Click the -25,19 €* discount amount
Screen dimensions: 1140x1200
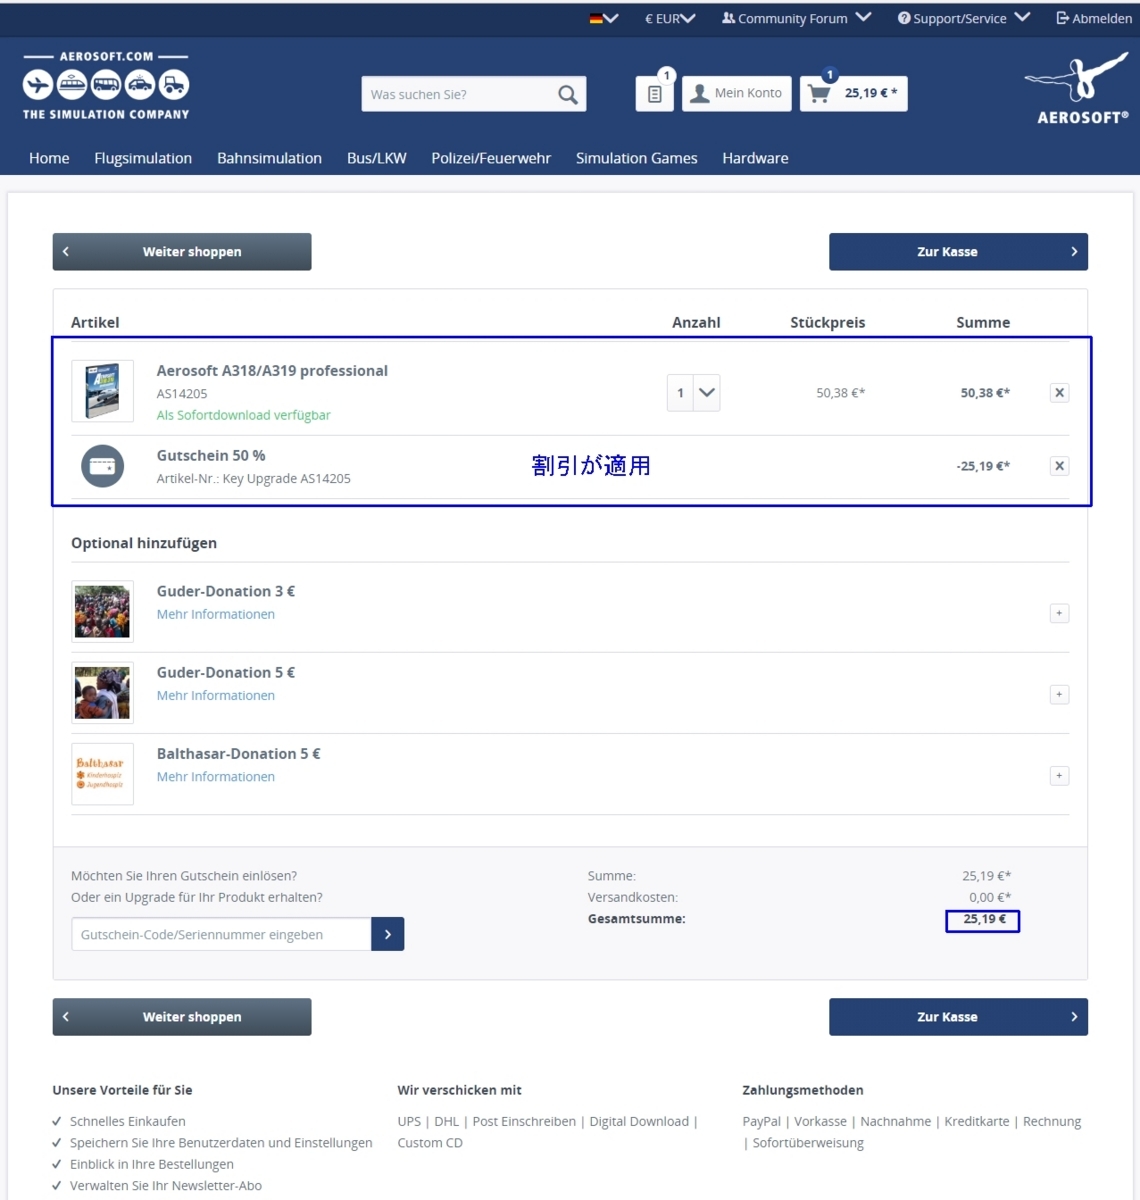pyautogui.click(x=983, y=466)
